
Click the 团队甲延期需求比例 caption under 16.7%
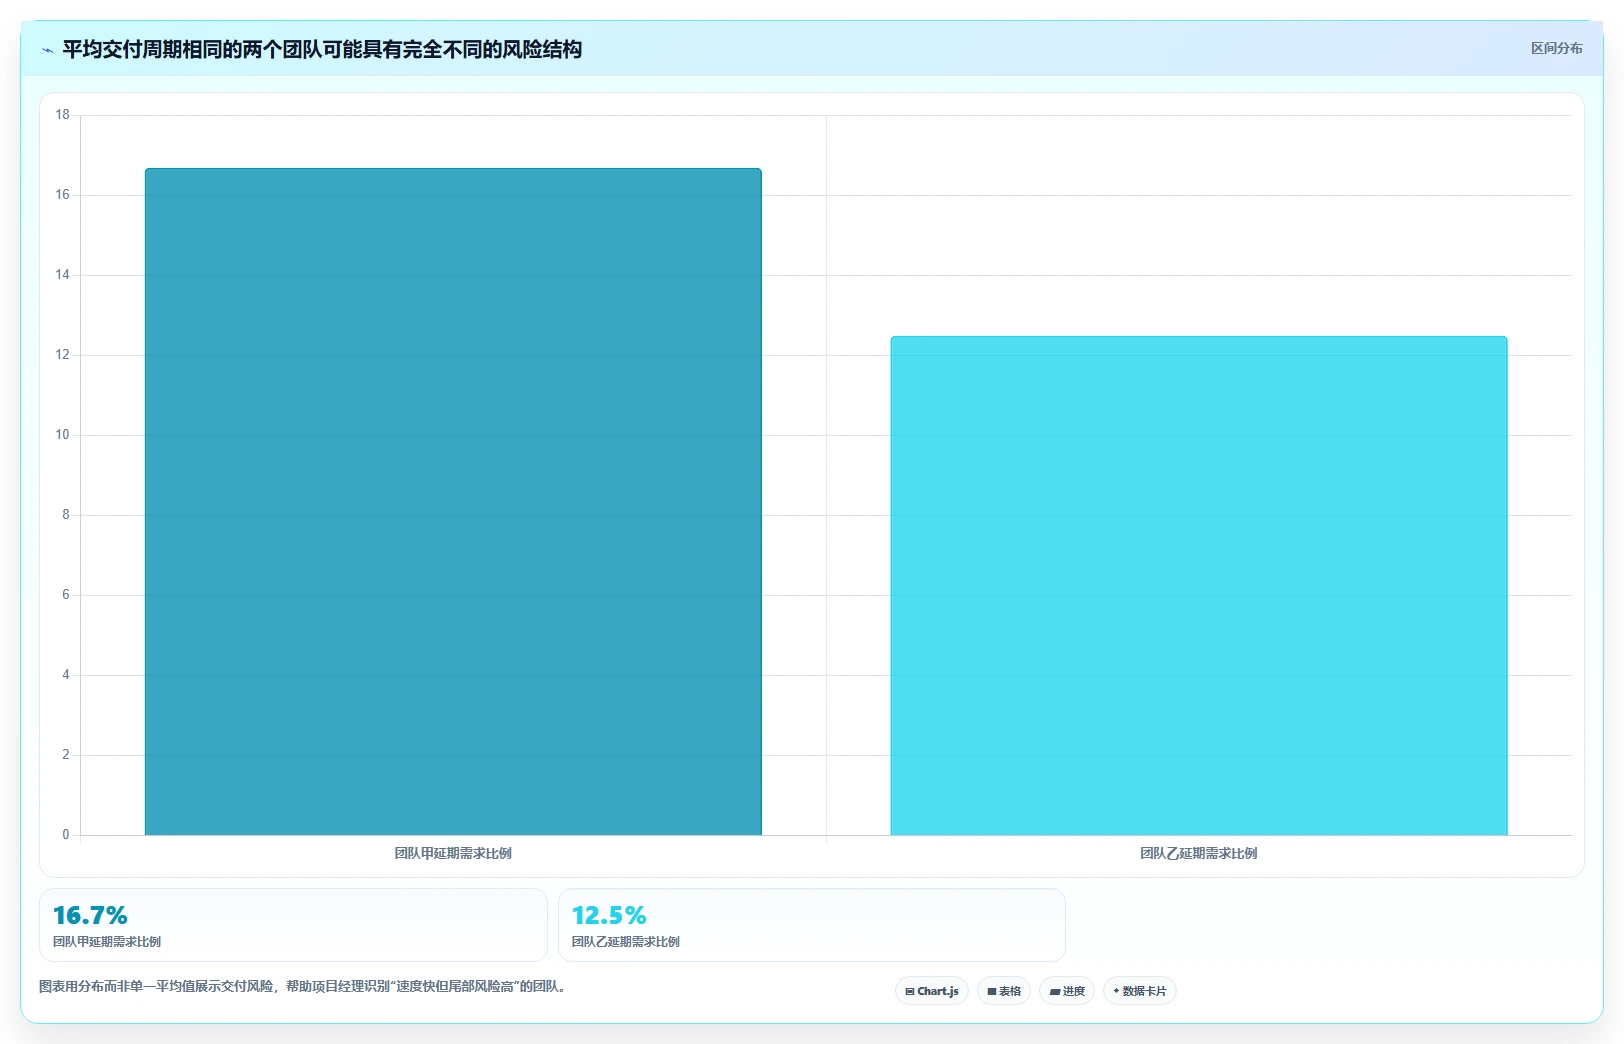point(107,942)
